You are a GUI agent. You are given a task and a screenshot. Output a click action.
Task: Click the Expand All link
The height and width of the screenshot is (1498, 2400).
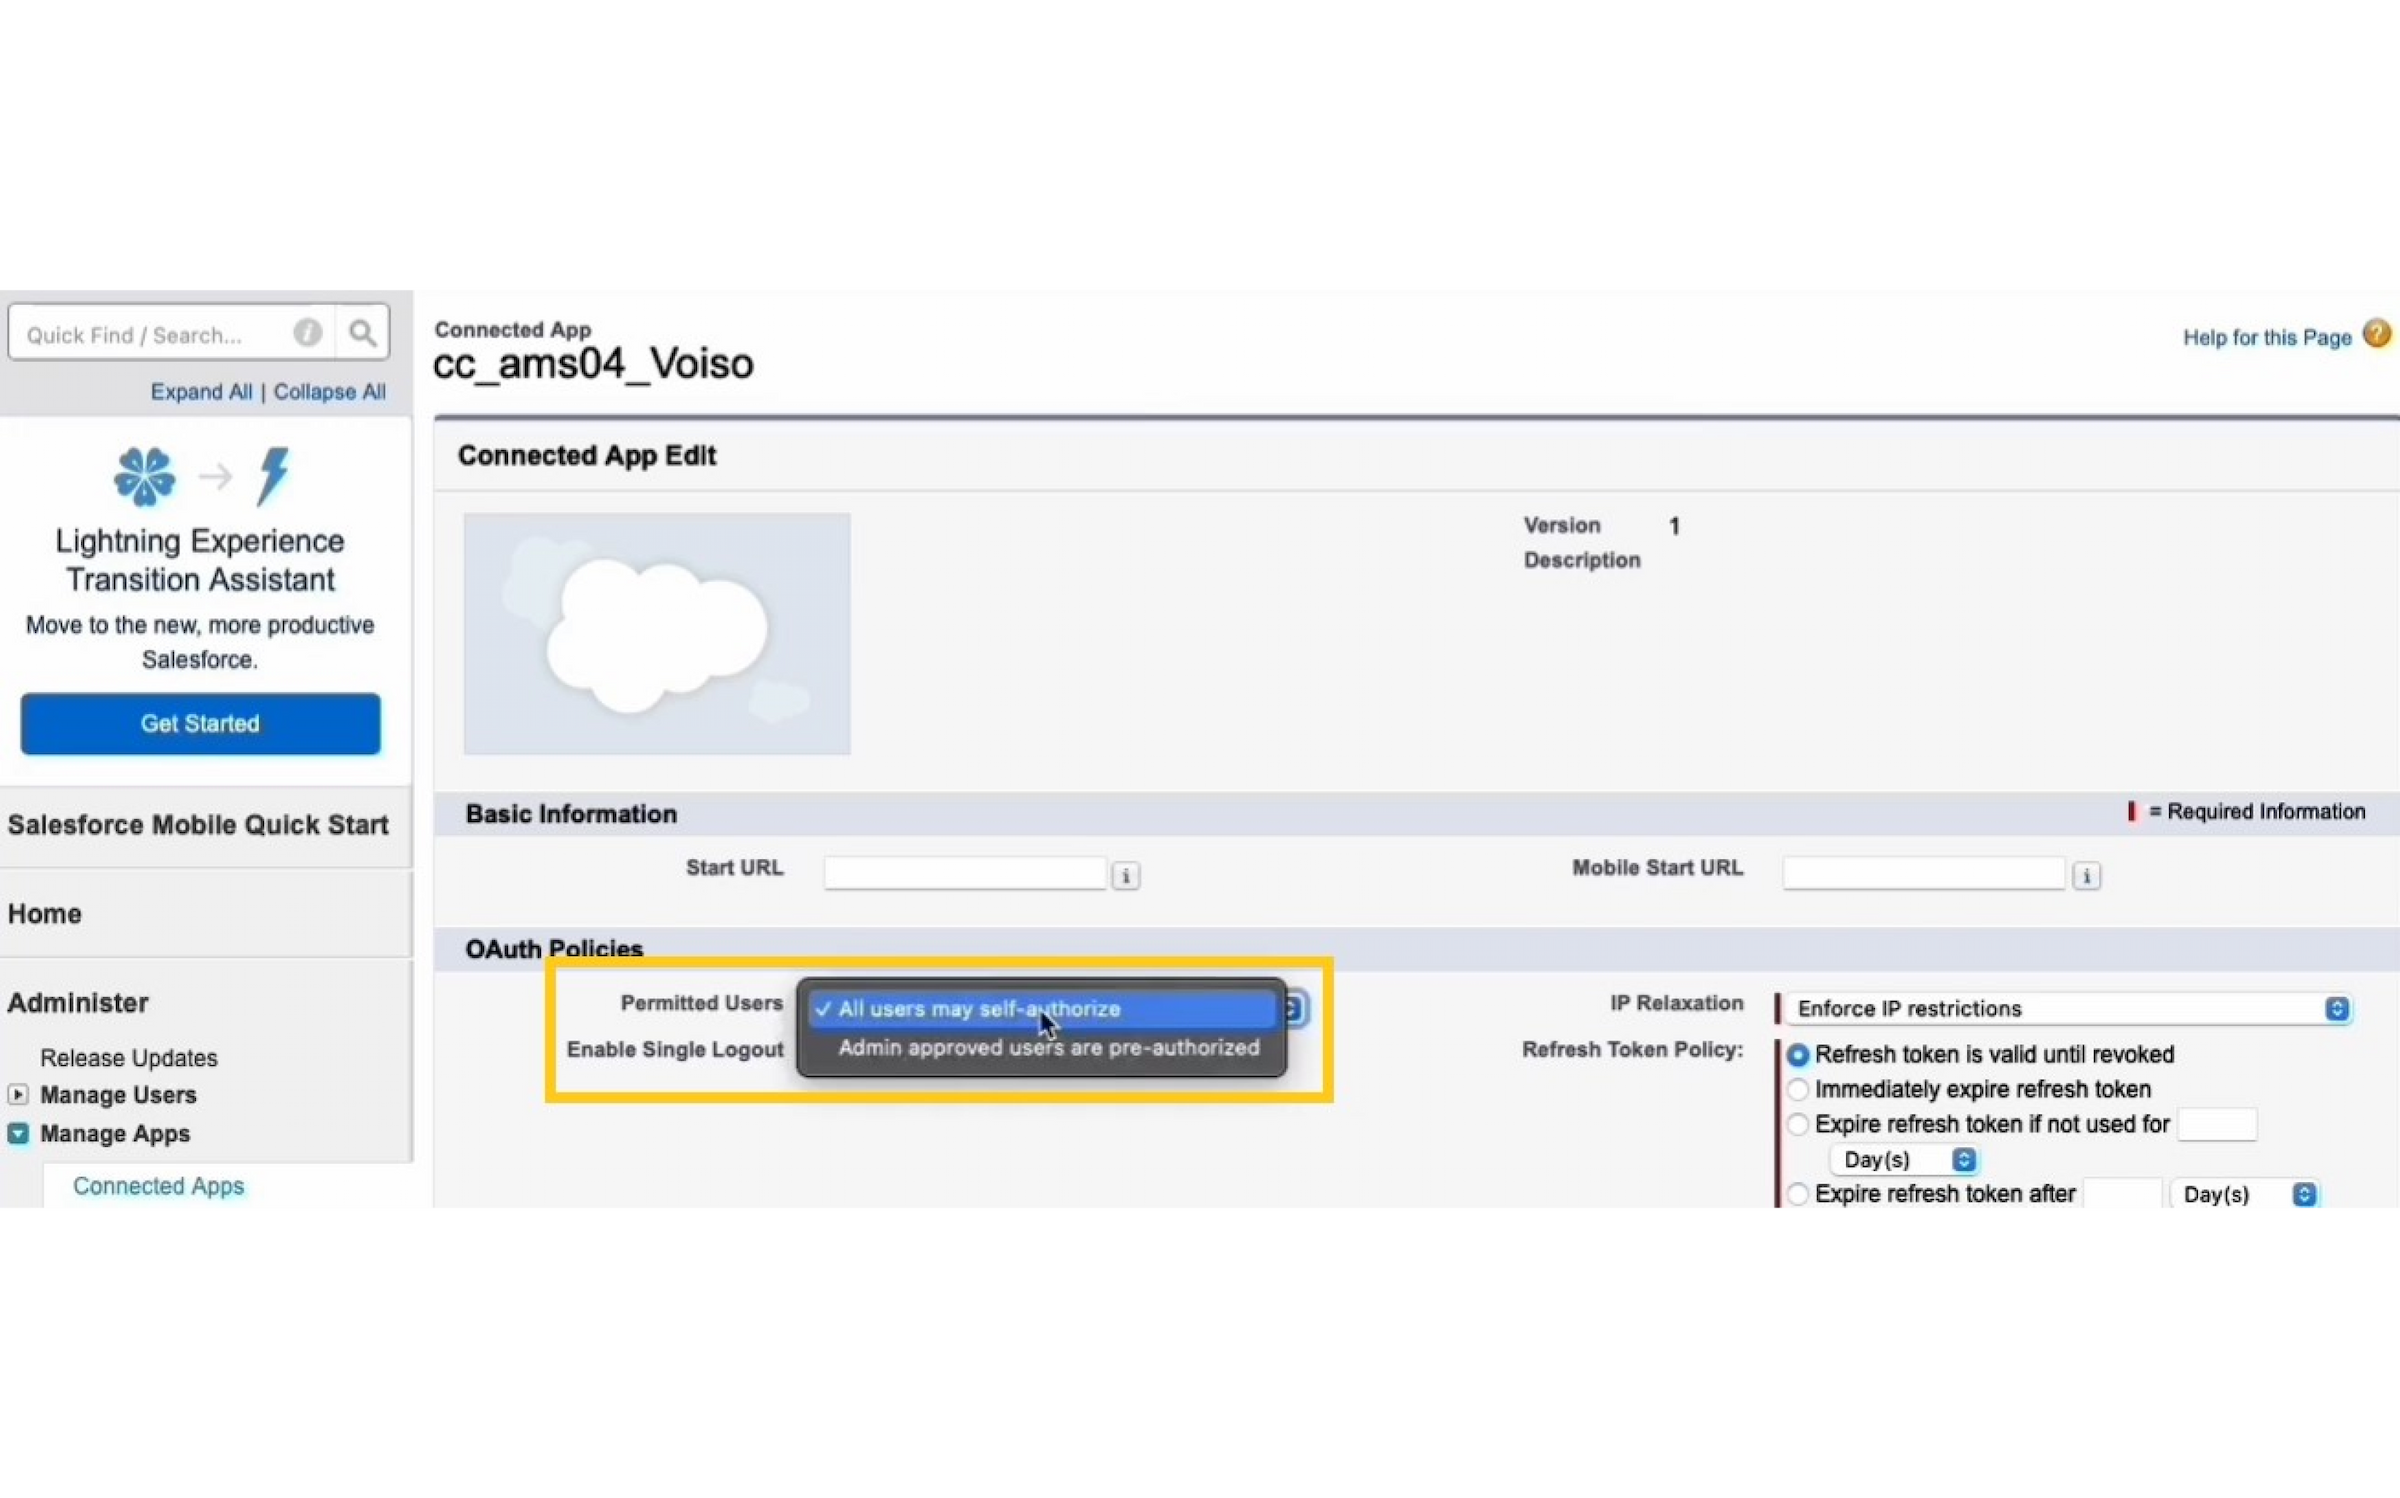(x=201, y=391)
